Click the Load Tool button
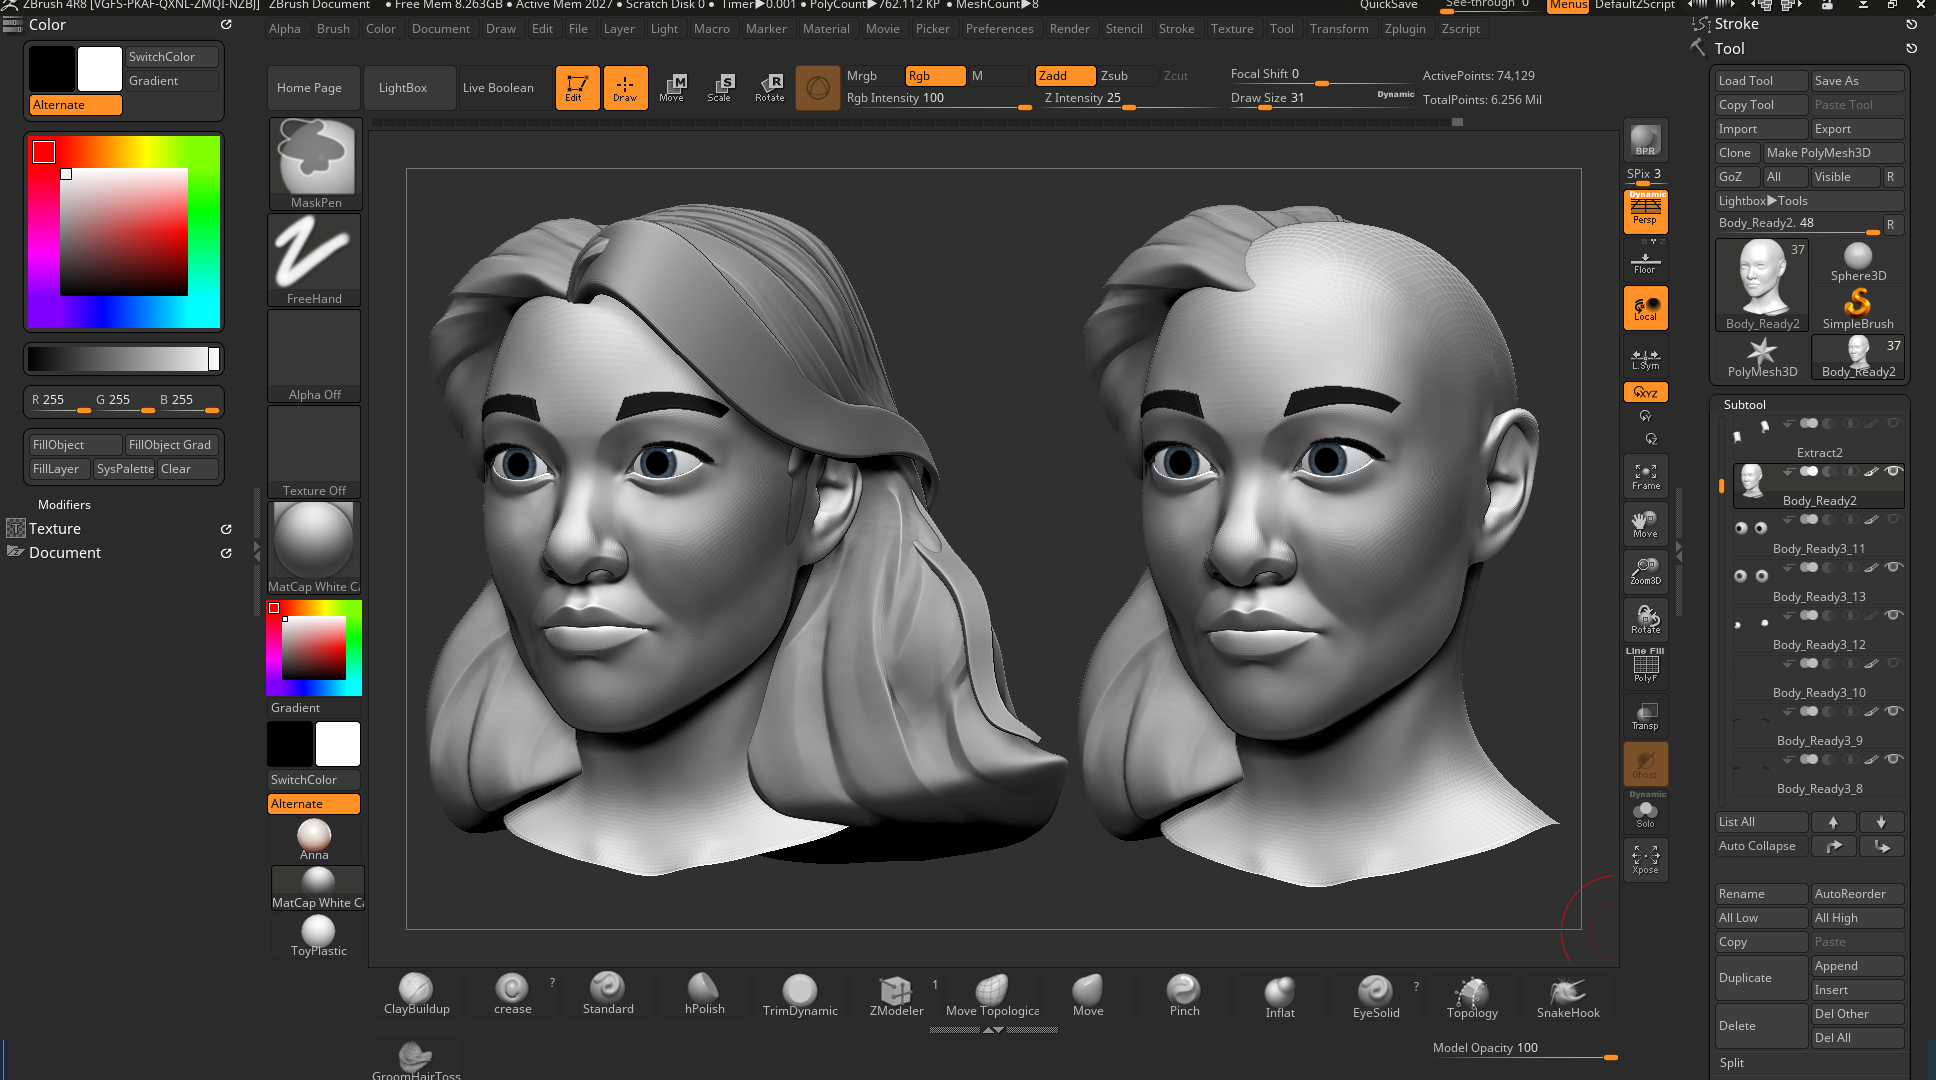The height and width of the screenshot is (1080, 1936). tap(1762, 81)
